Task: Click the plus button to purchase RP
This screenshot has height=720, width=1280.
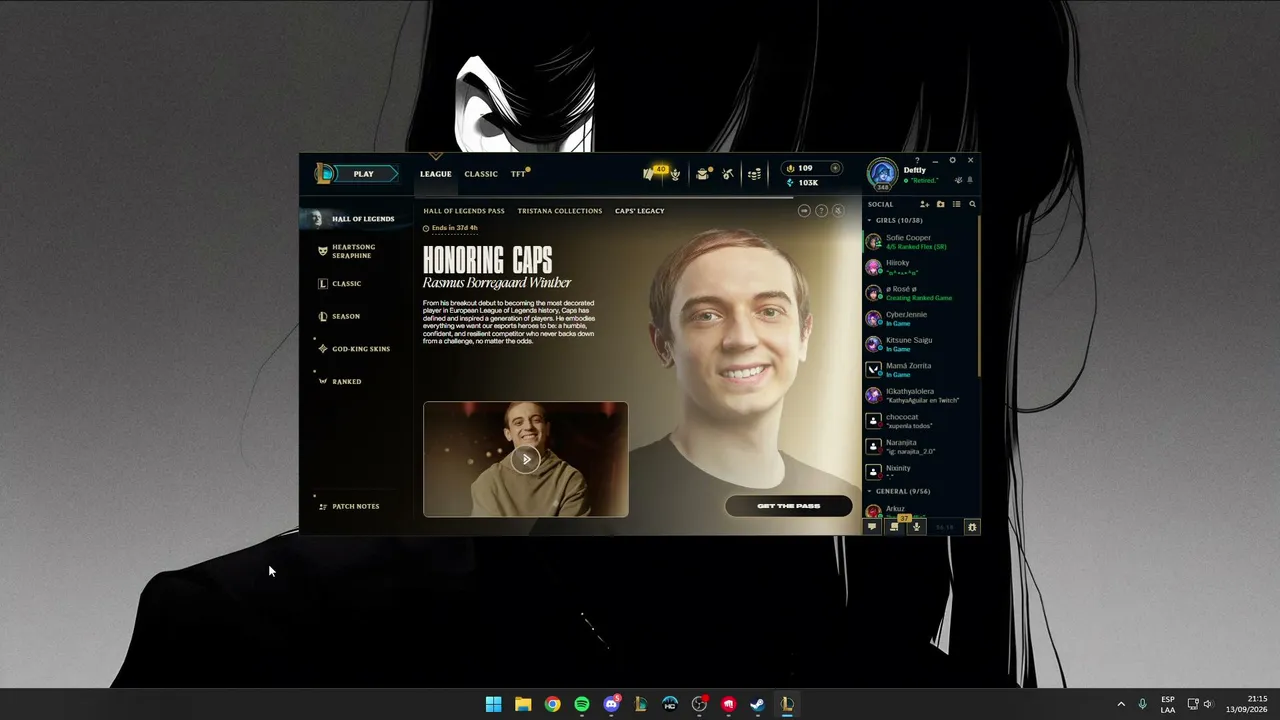Action: coord(835,168)
